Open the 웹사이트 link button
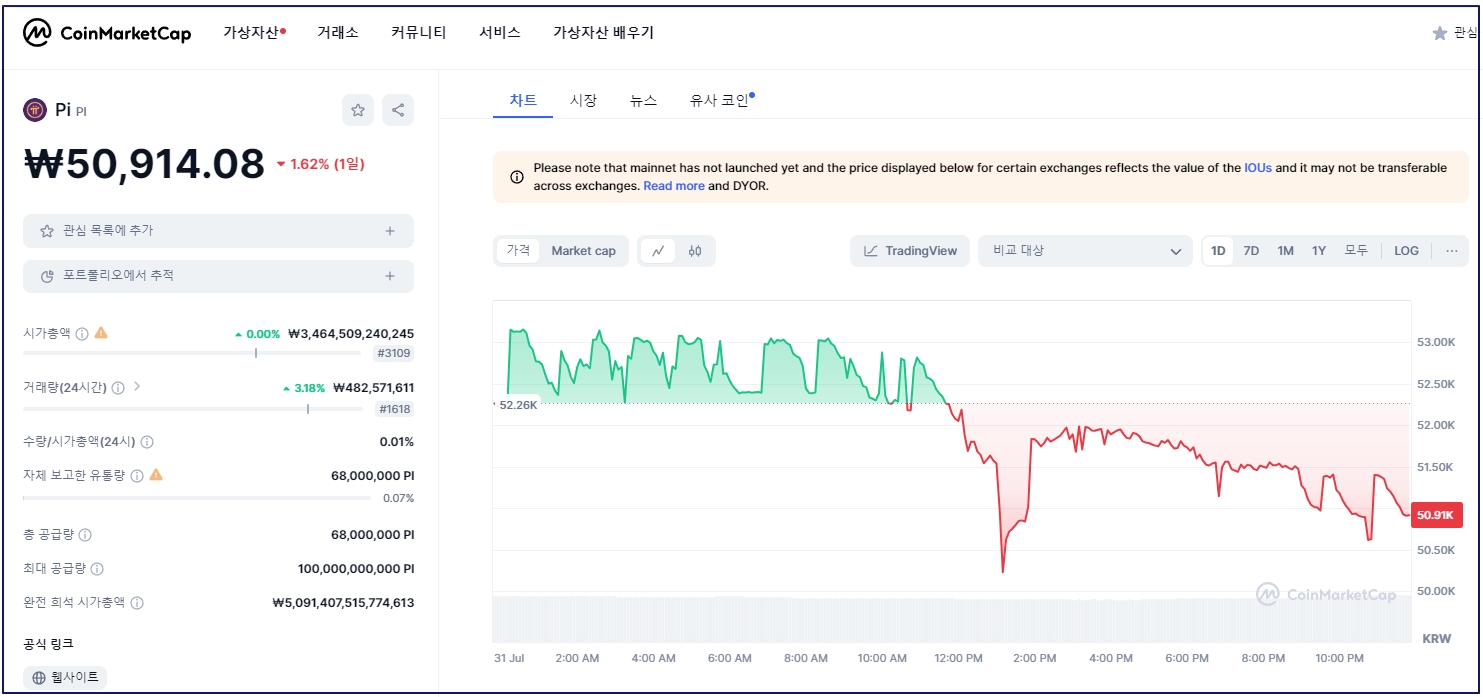This screenshot has width=1483, height=697. pyautogui.click(x=66, y=677)
